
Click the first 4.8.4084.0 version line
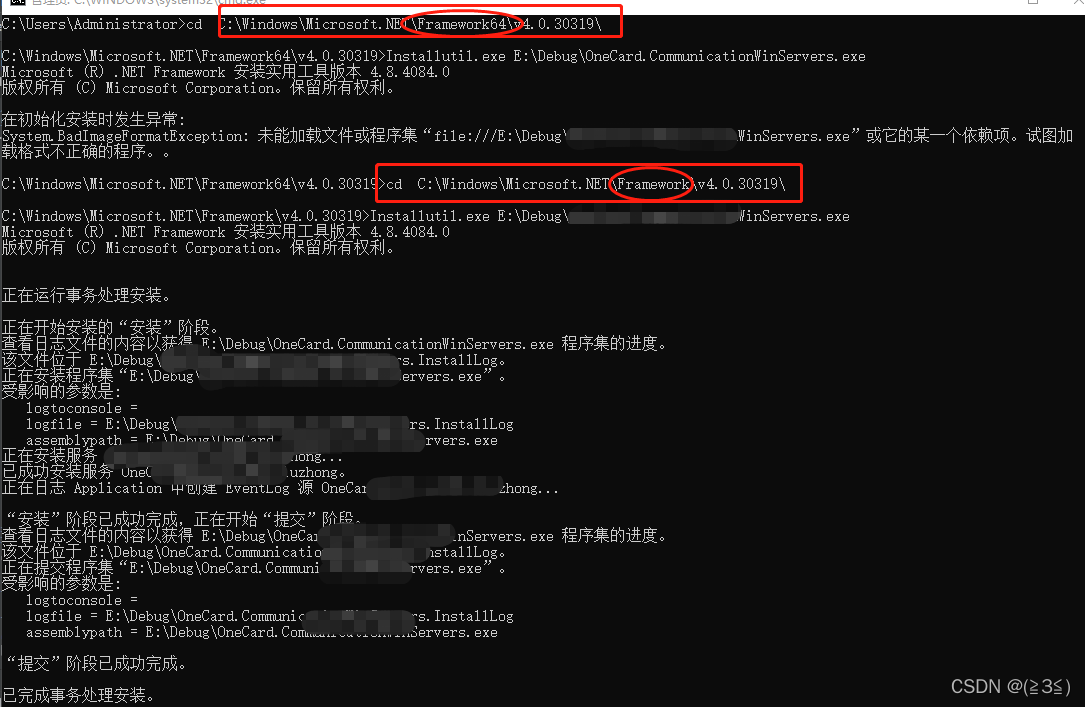(x=226, y=72)
